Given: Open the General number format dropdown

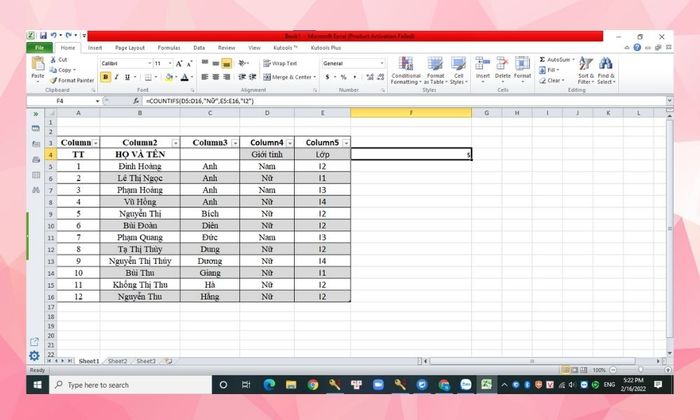Looking at the screenshot, I should (x=381, y=63).
